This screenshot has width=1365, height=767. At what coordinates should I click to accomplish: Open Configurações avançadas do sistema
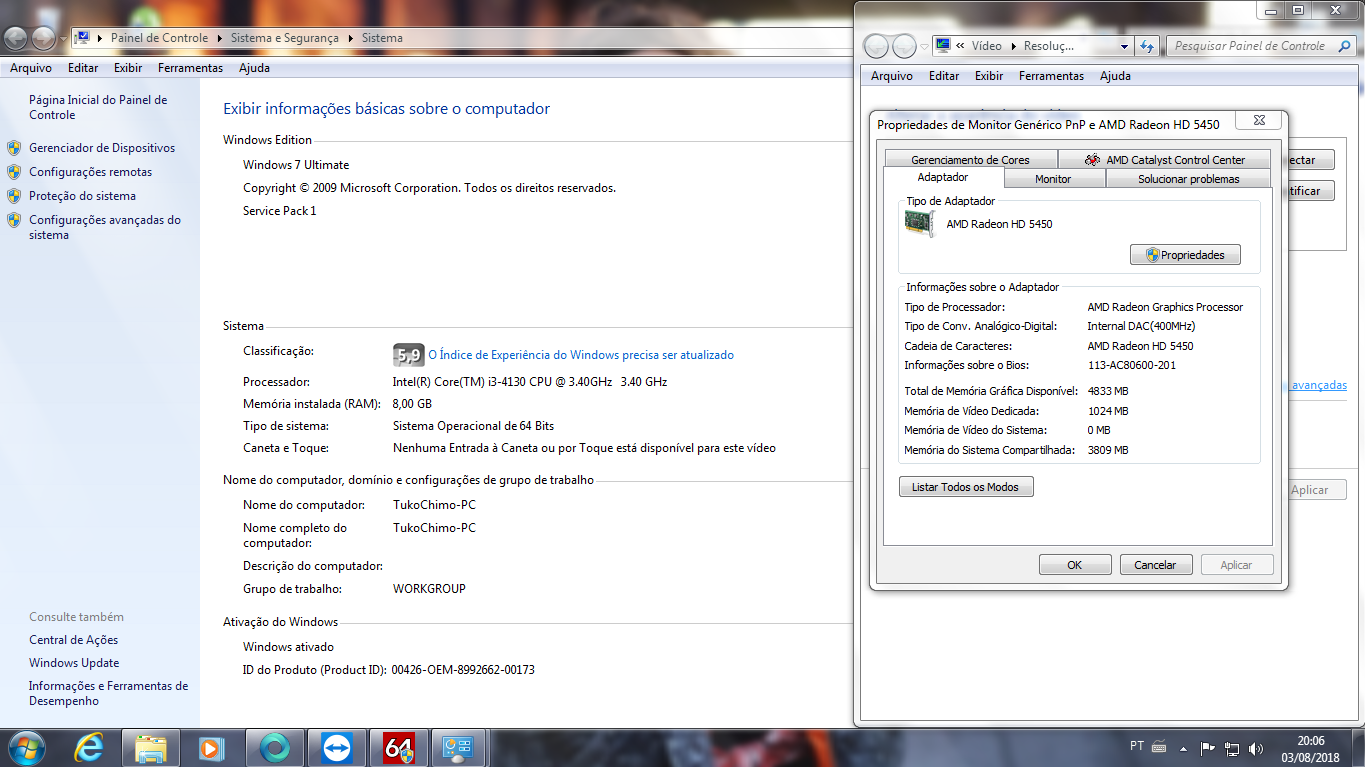click(x=105, y=227)
